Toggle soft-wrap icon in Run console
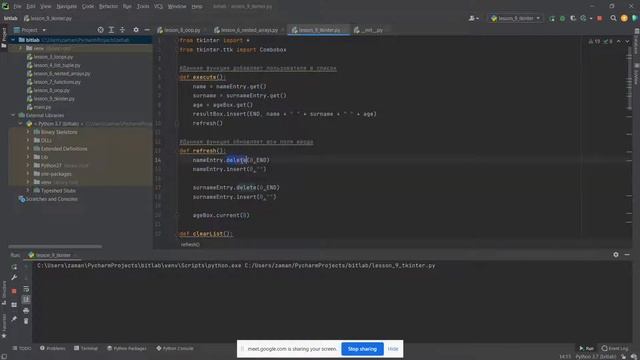This screenshot has width=640, height=360. pyautogui.click(x=26, y=289)
